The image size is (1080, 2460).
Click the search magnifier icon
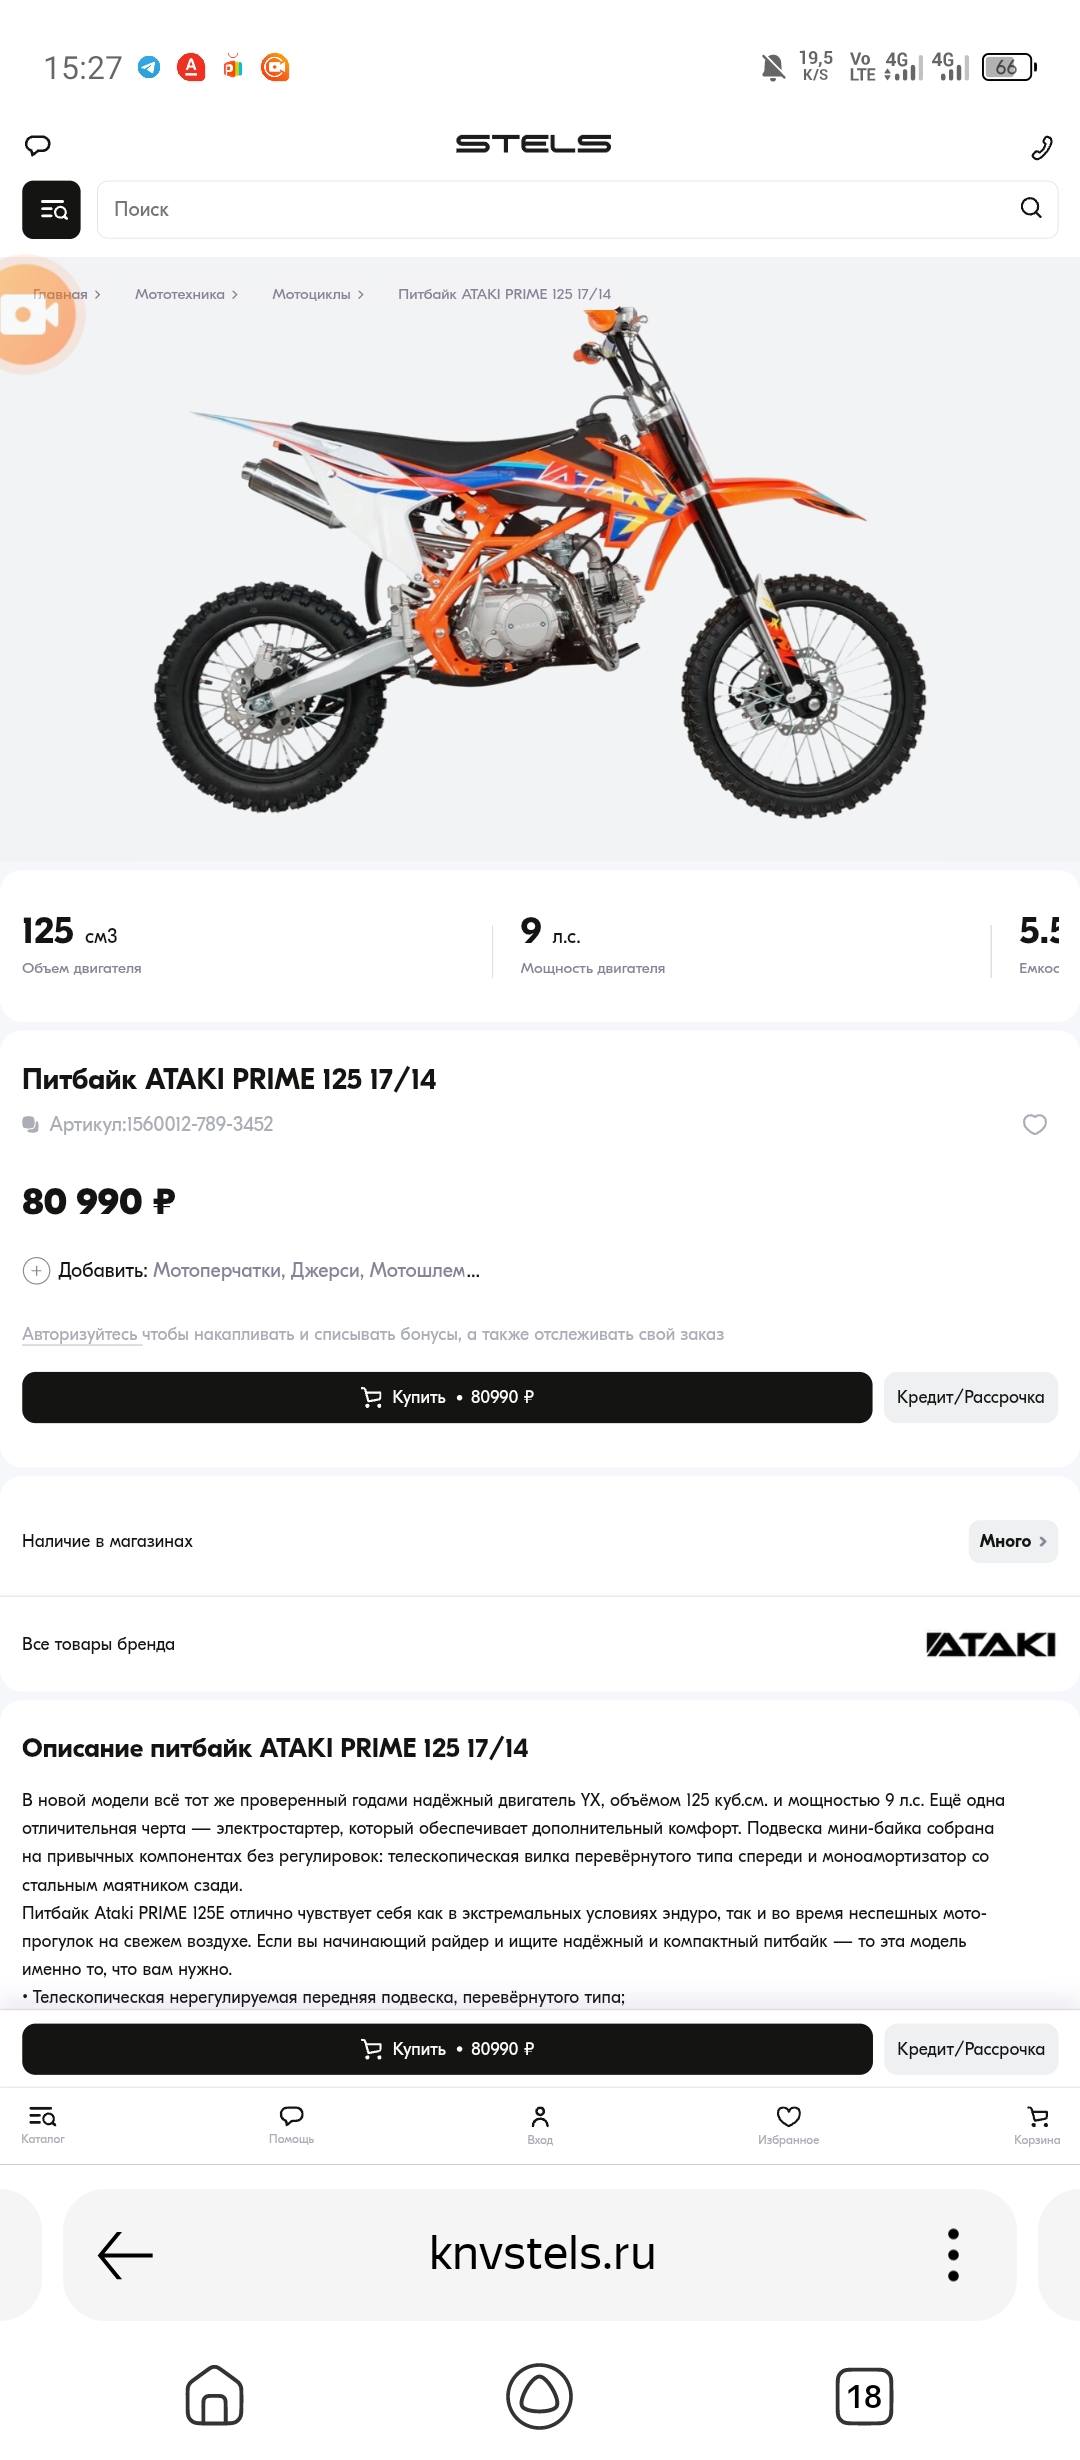point(1030,208)
